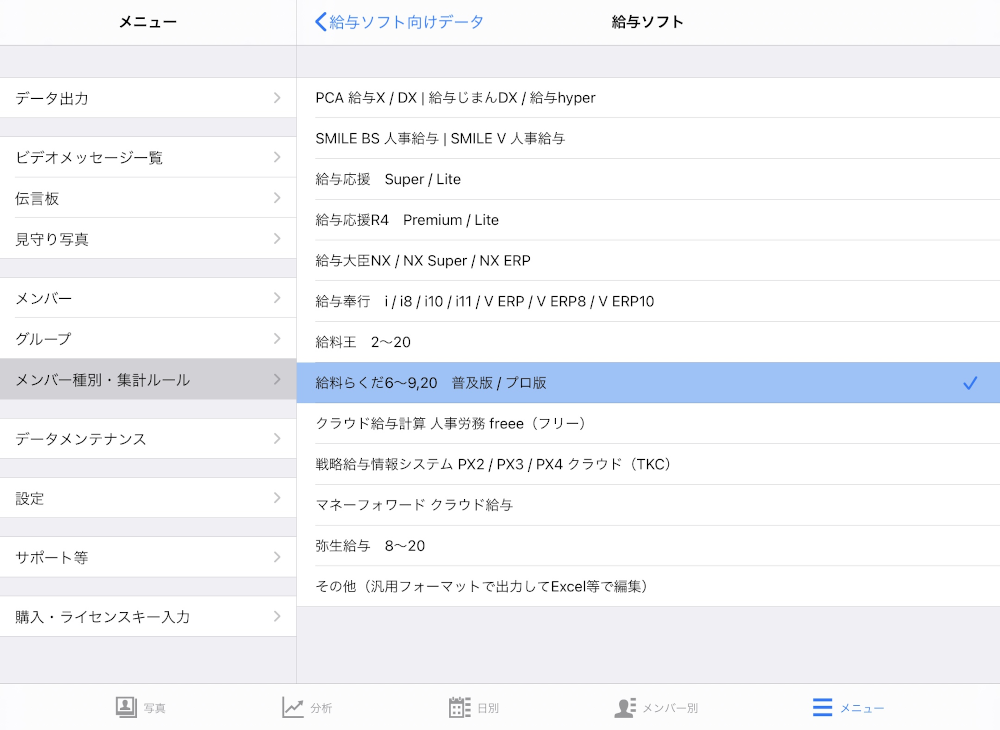Open the 日別 calendar icon
The width and height of the screenshot is (1000, 730).
tap(460, 707)
